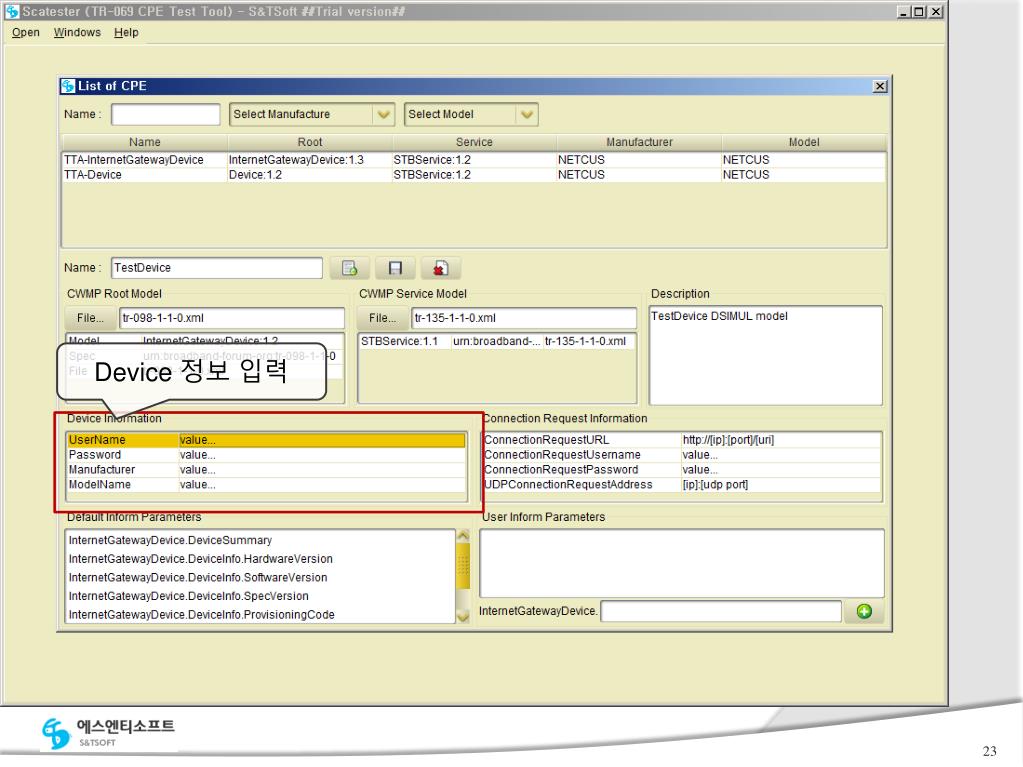Click the Manufacturer column header

[x=639, y=142]
